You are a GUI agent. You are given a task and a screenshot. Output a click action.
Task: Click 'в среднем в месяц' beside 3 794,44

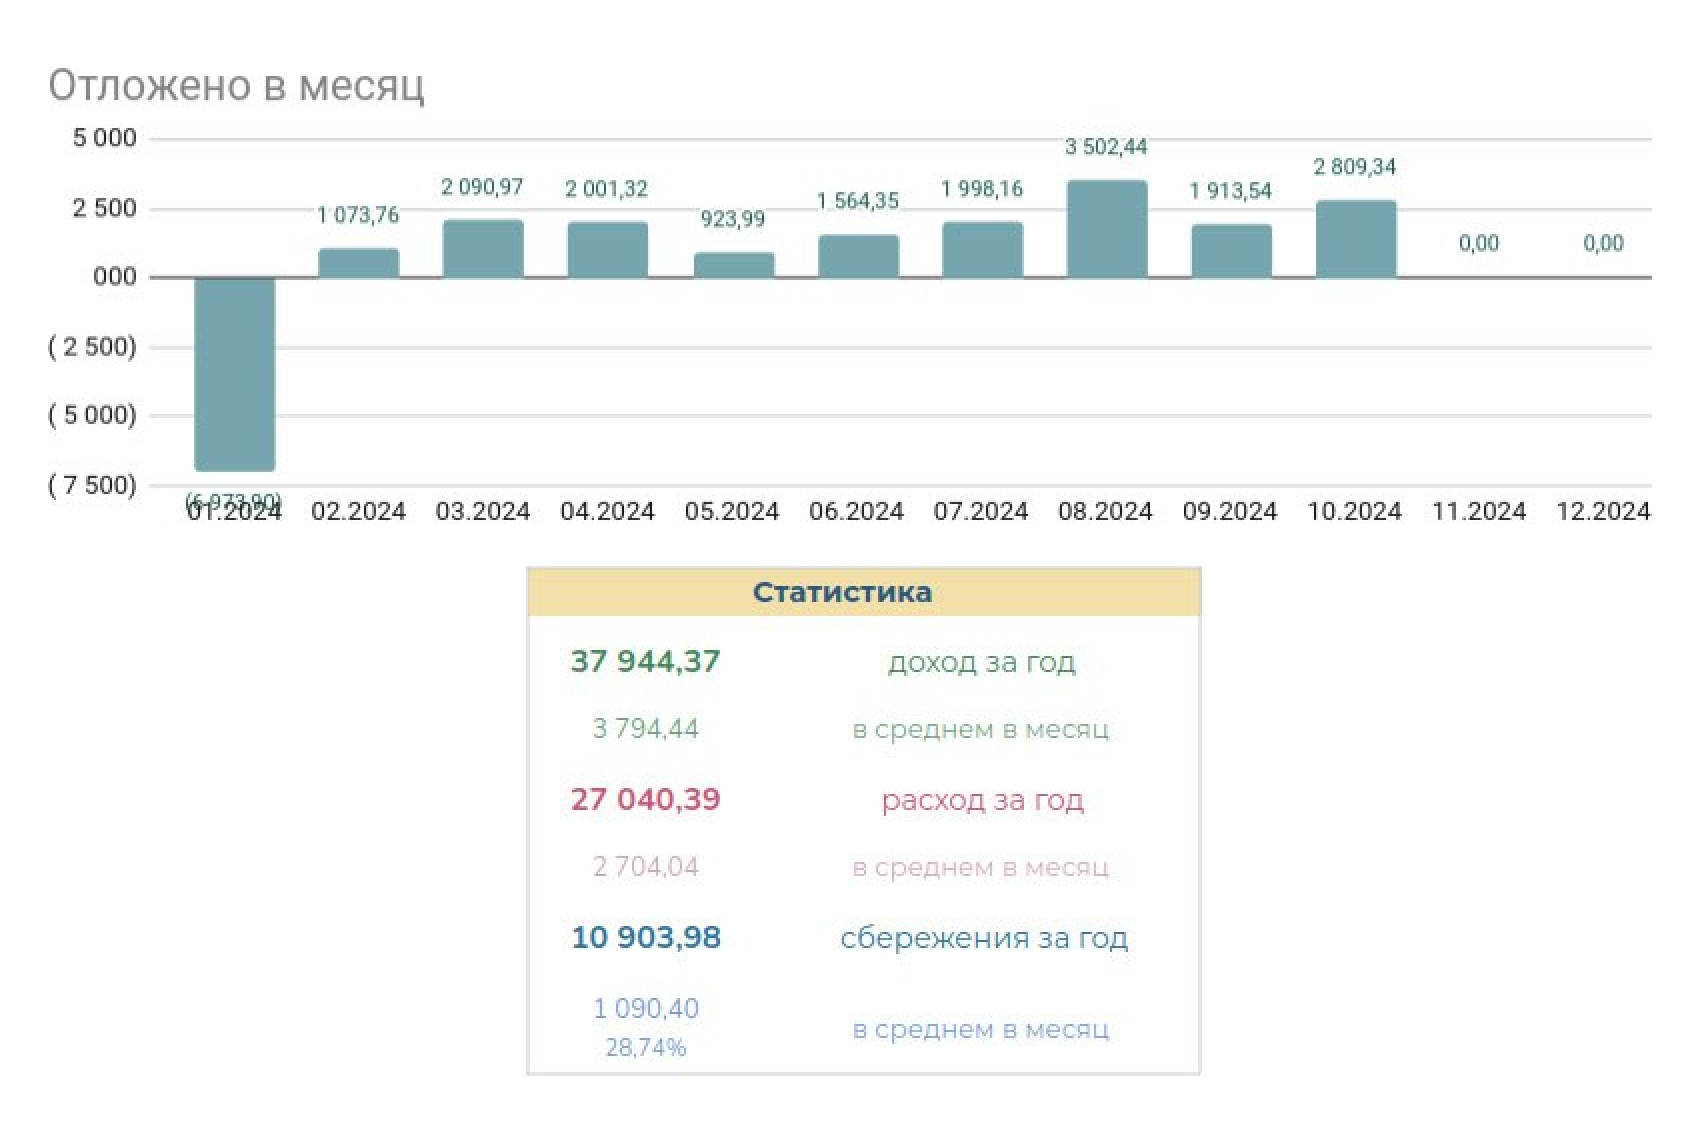(981, 730)
